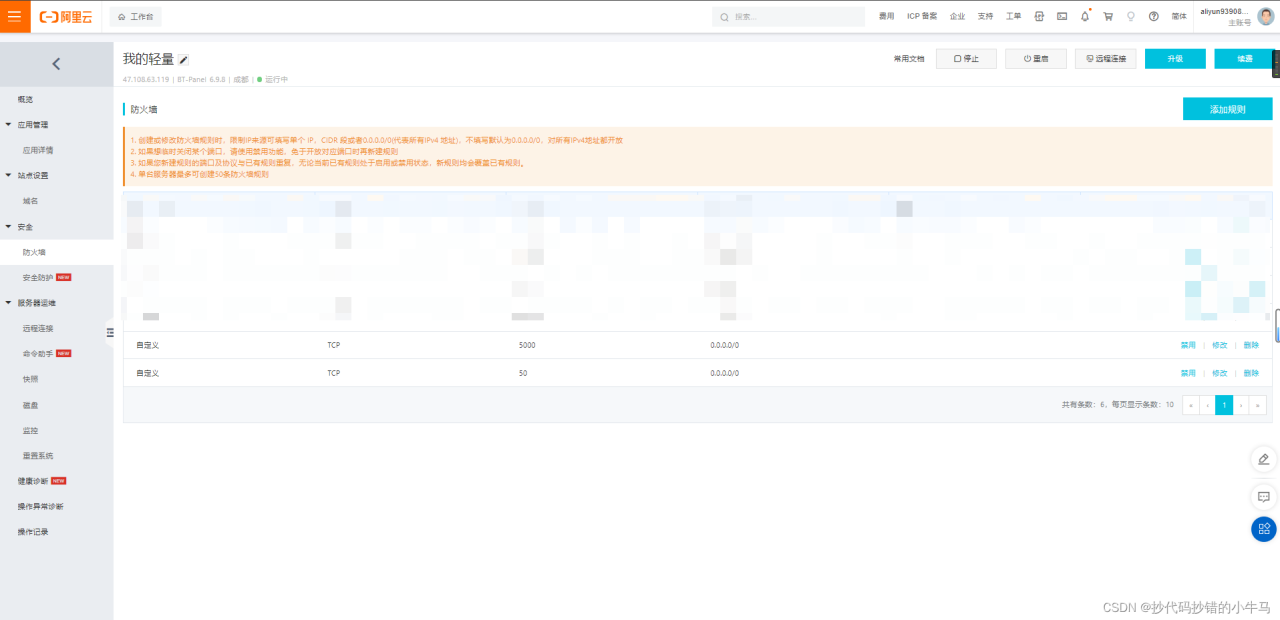This screenshot has width=1280, height=620.
Task: Collapse sidebar with the back chevron
Action: click(56, 64)
